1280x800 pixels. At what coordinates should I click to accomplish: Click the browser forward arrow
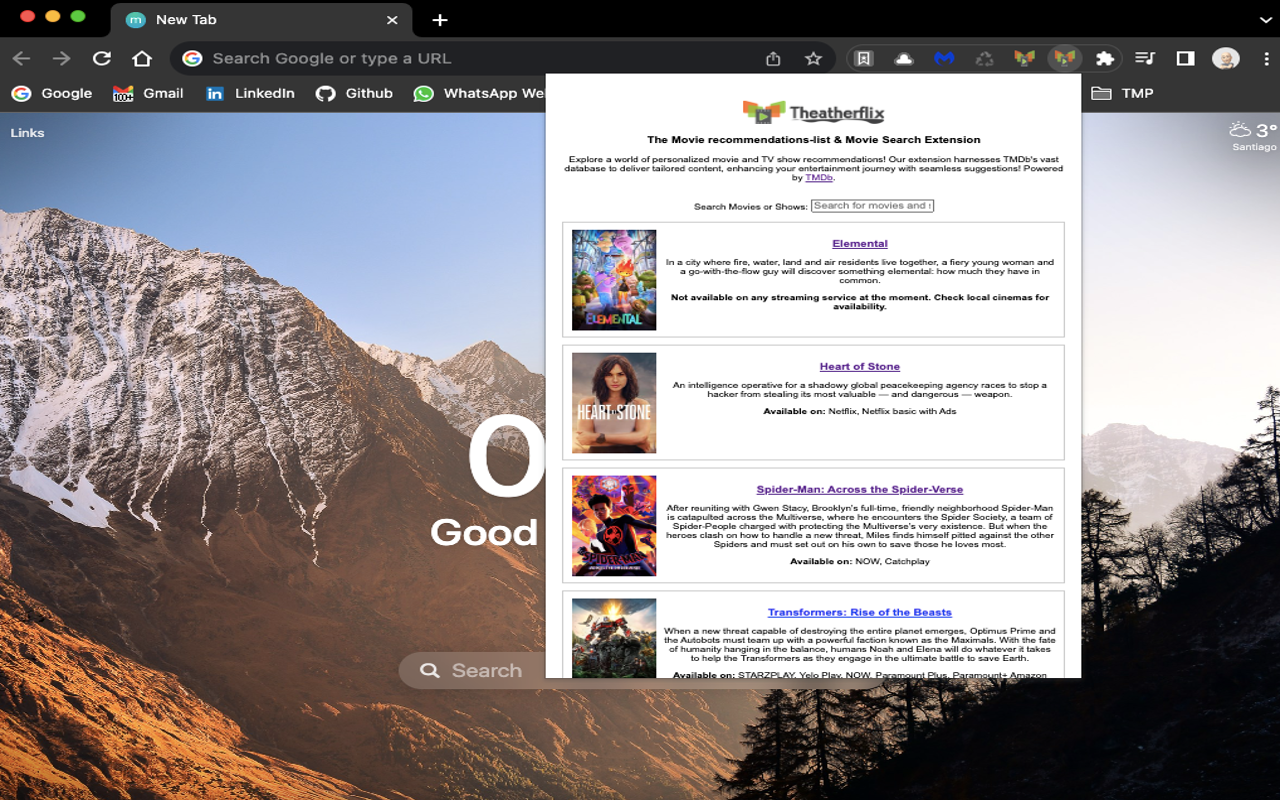(x=62, y=59)
